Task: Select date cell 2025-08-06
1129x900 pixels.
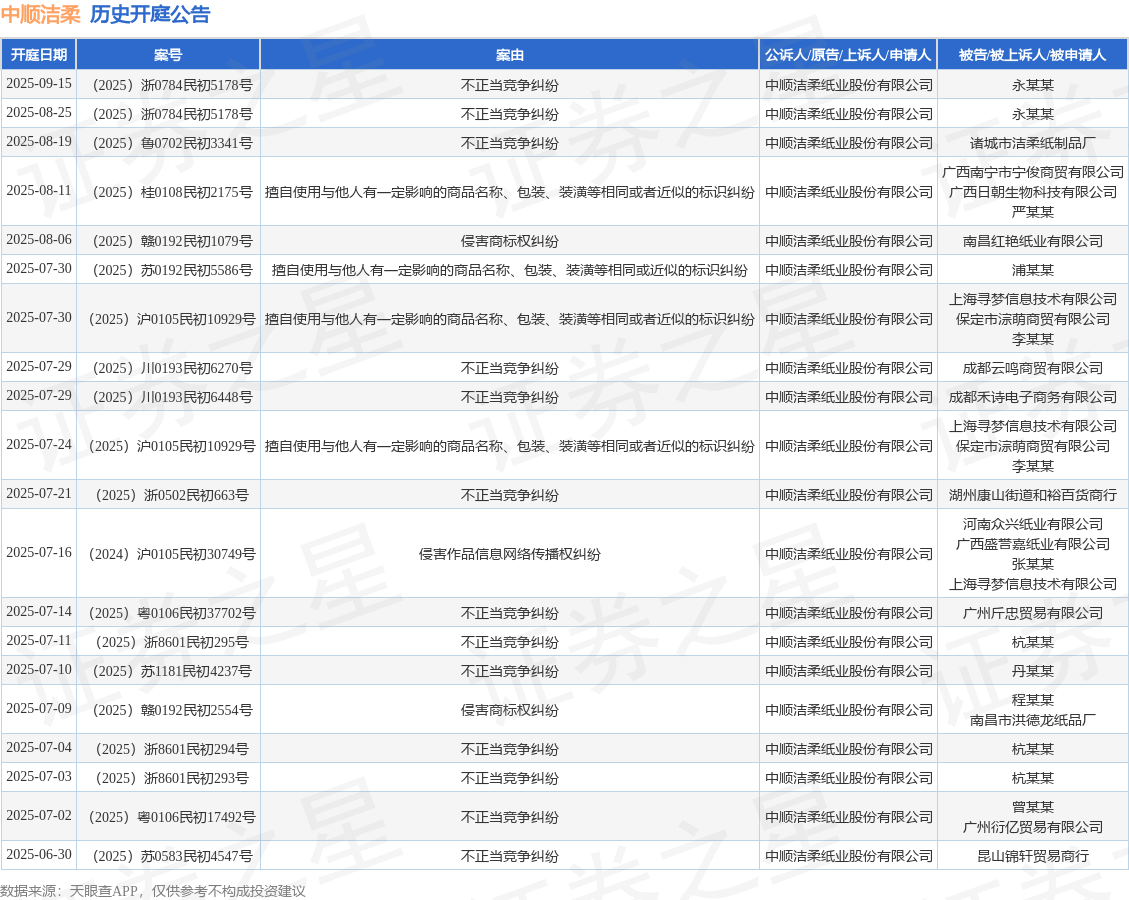Action: pyautogui.click(x=39, y=240)
